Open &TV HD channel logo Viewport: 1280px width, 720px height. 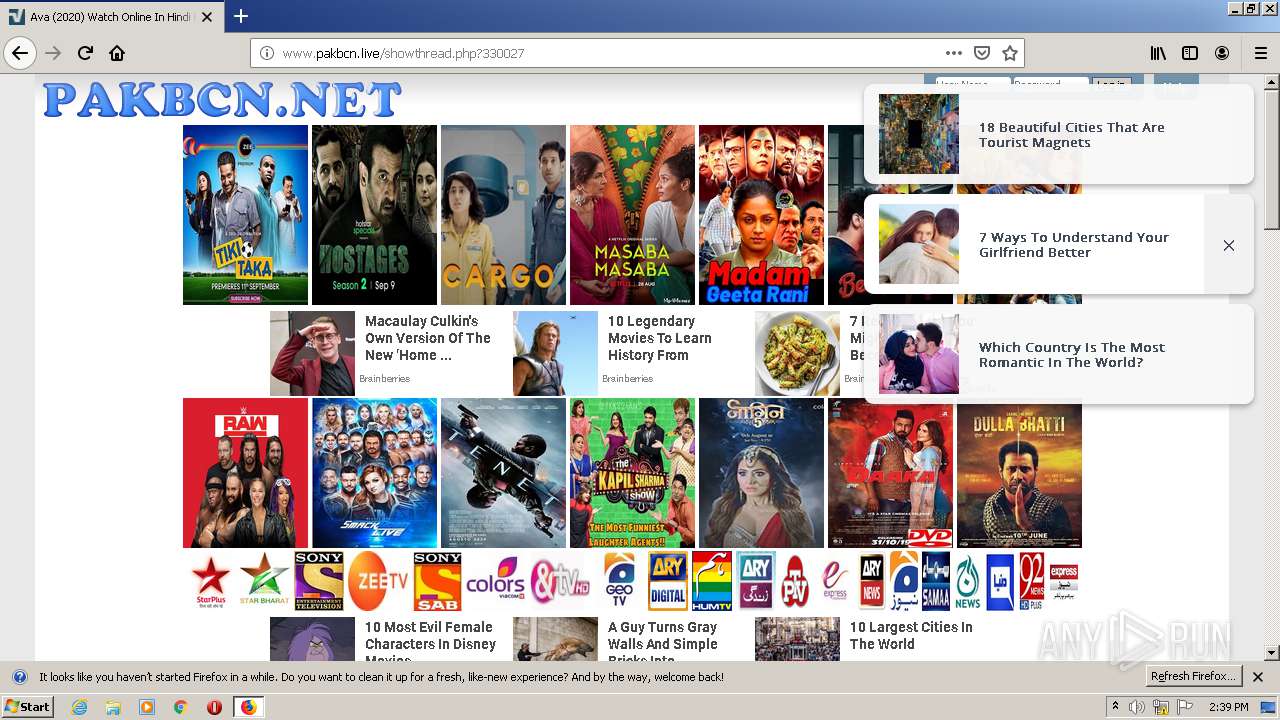559,581
